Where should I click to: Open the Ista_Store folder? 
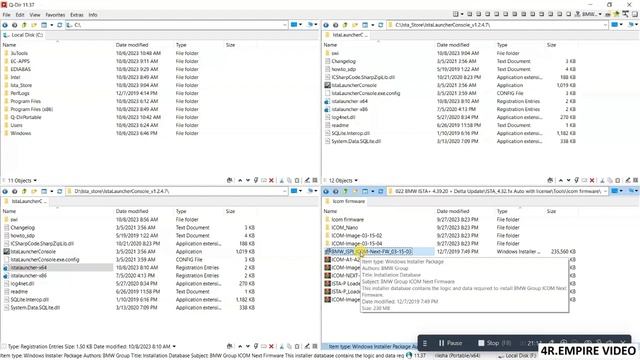click(21, 85)
